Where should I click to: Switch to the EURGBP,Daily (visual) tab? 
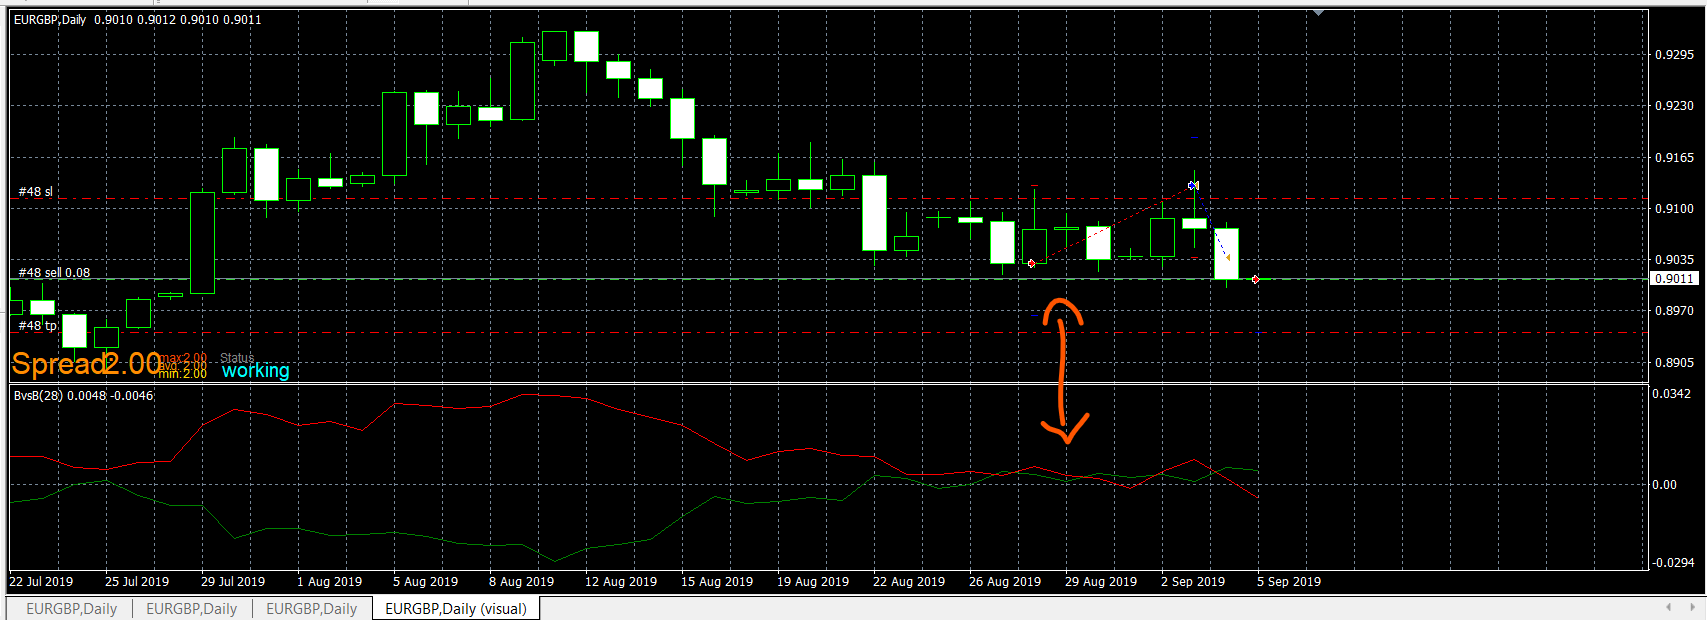tap(456, 608)
